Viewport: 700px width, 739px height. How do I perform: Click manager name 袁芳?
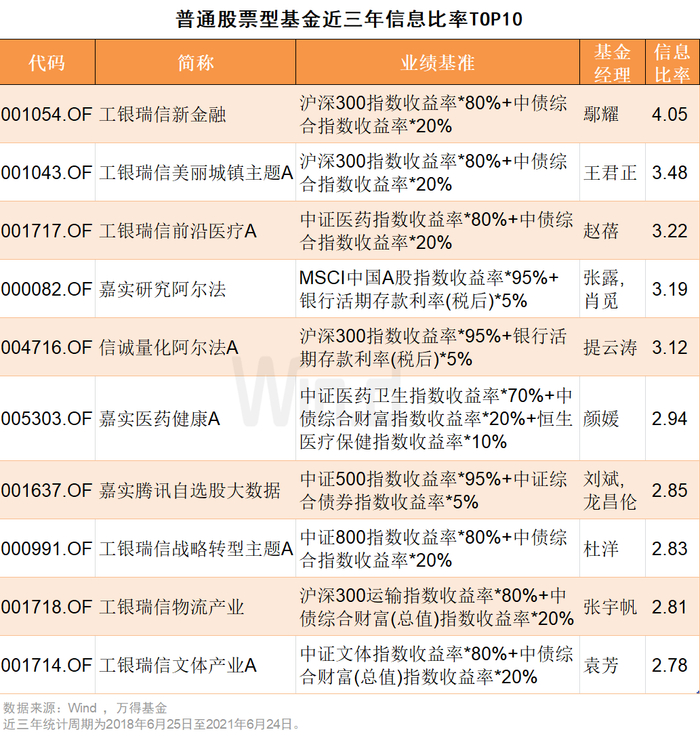click(601, 665)
